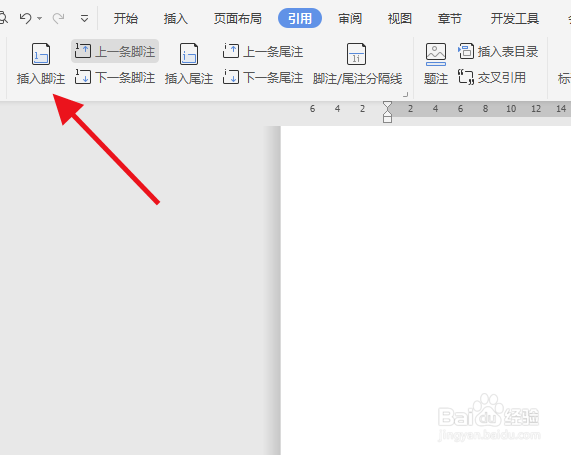The height and width of the screenshot is (455, 571).
Task: Switch to the 开始 (Home) tab
Action: pos(126,18)
